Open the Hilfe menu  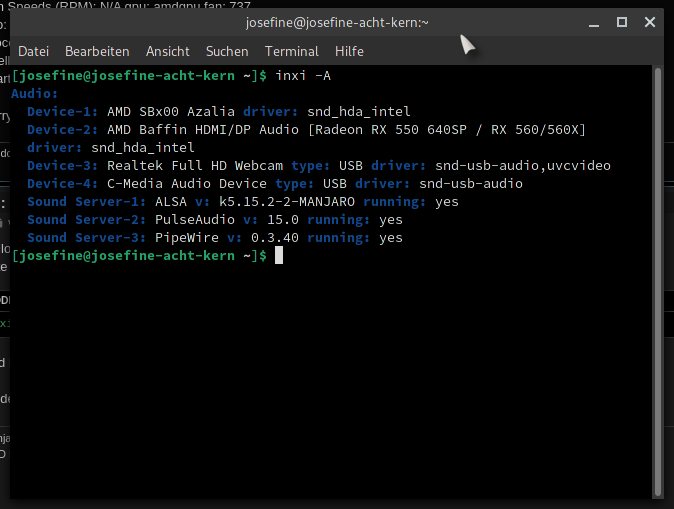coord(349,51)
